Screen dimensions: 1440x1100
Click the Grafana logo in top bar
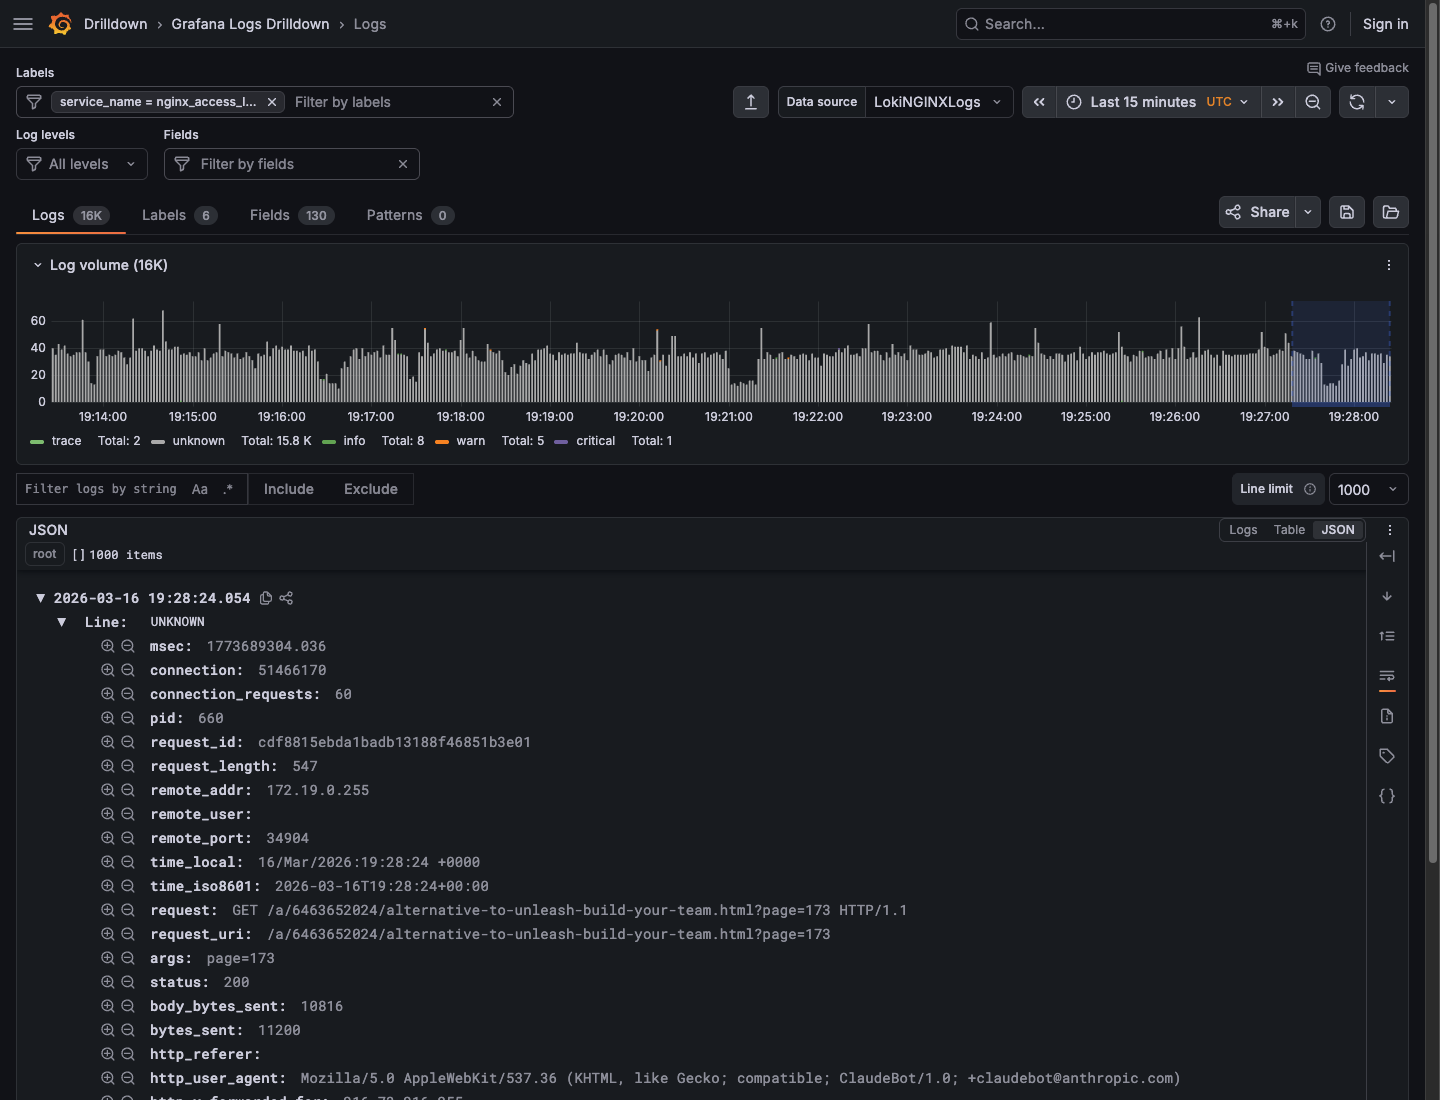pyautogui.click(x=60, y=23)
